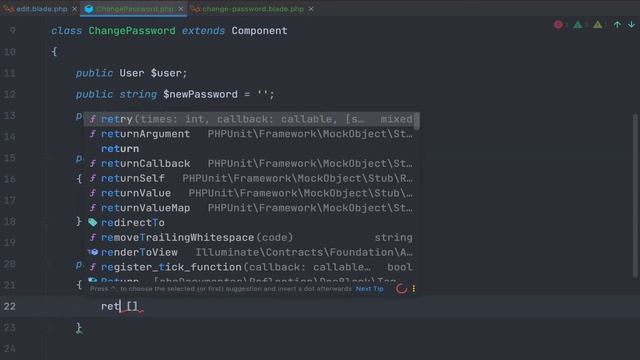Viewport: 640px width, 360px height.
Task: Click the tag icon beside redirectTo
Action: pos(93,222)
